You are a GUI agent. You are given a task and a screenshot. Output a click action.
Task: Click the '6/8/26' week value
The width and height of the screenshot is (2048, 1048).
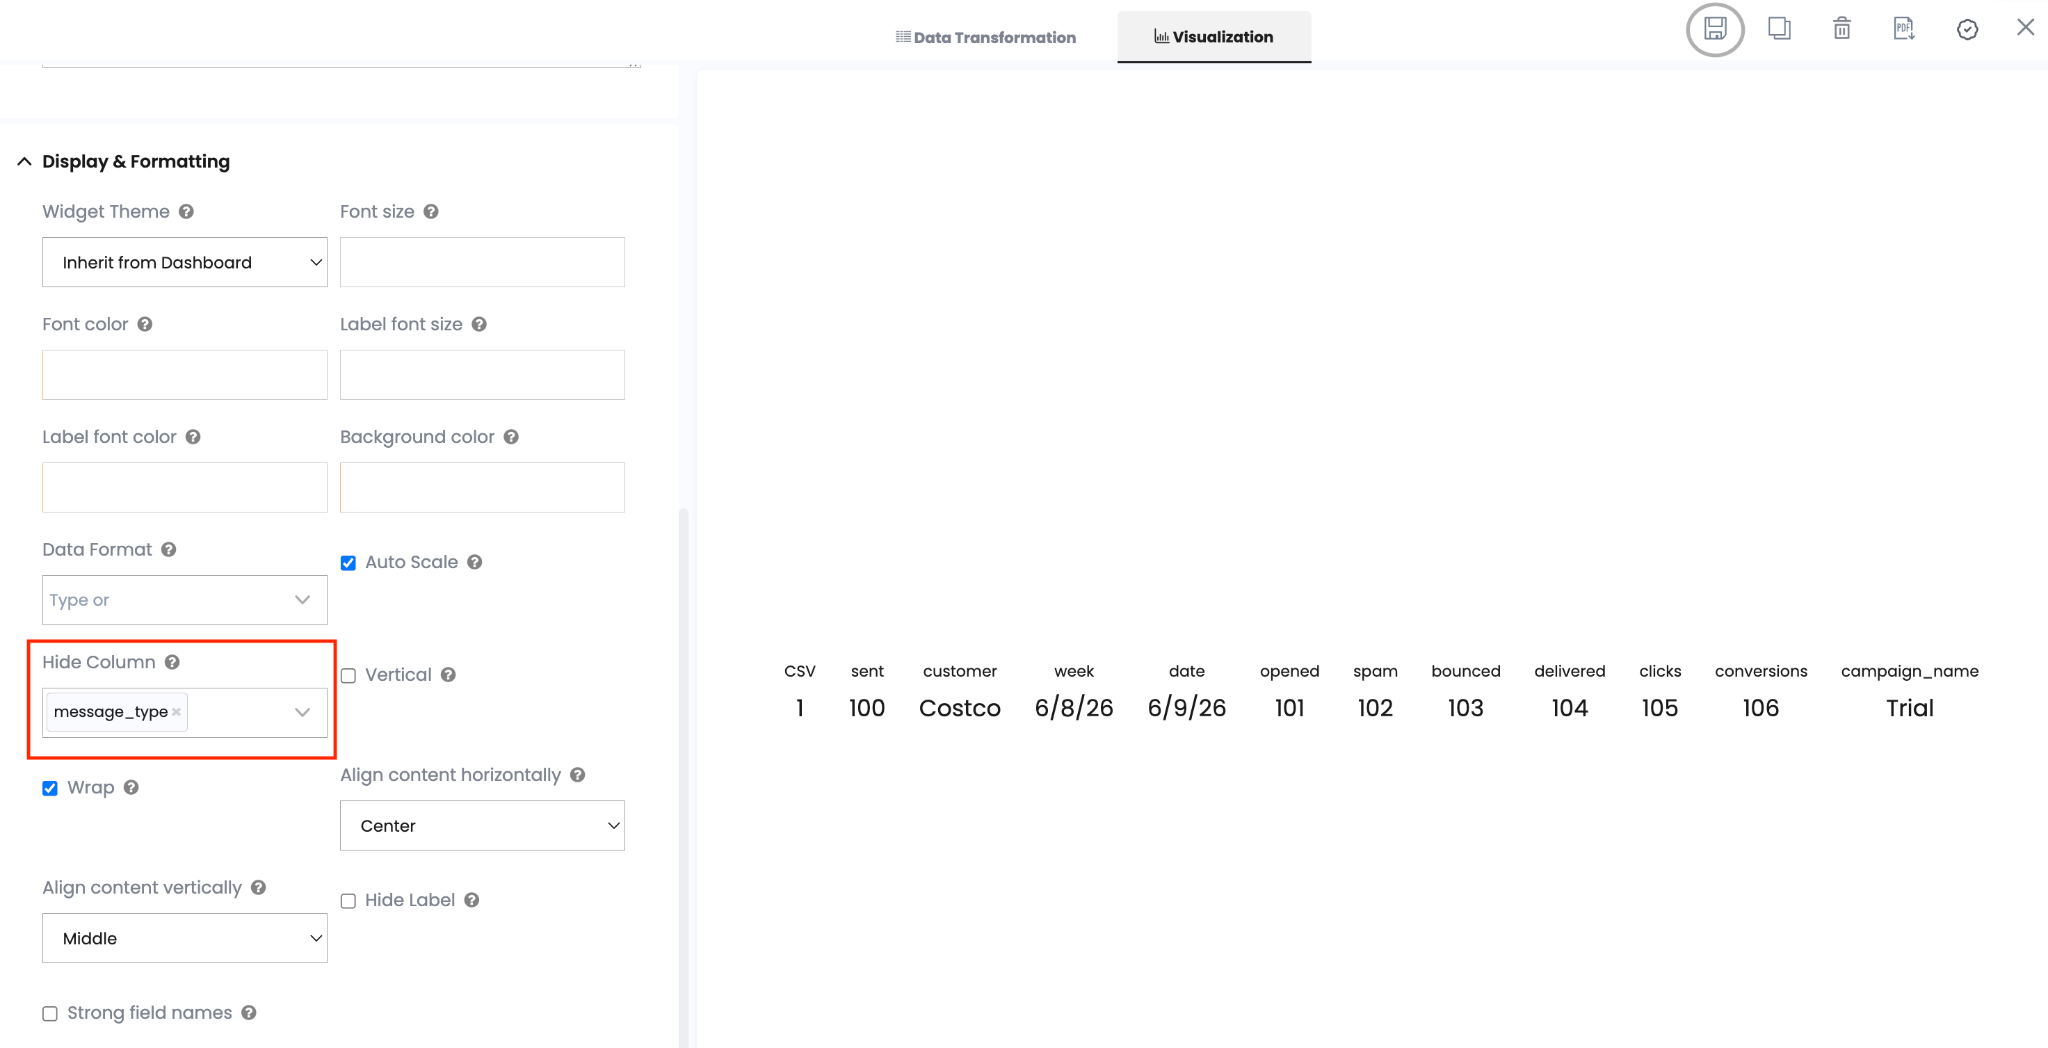pyautogui.click(x=1074, y=708)
